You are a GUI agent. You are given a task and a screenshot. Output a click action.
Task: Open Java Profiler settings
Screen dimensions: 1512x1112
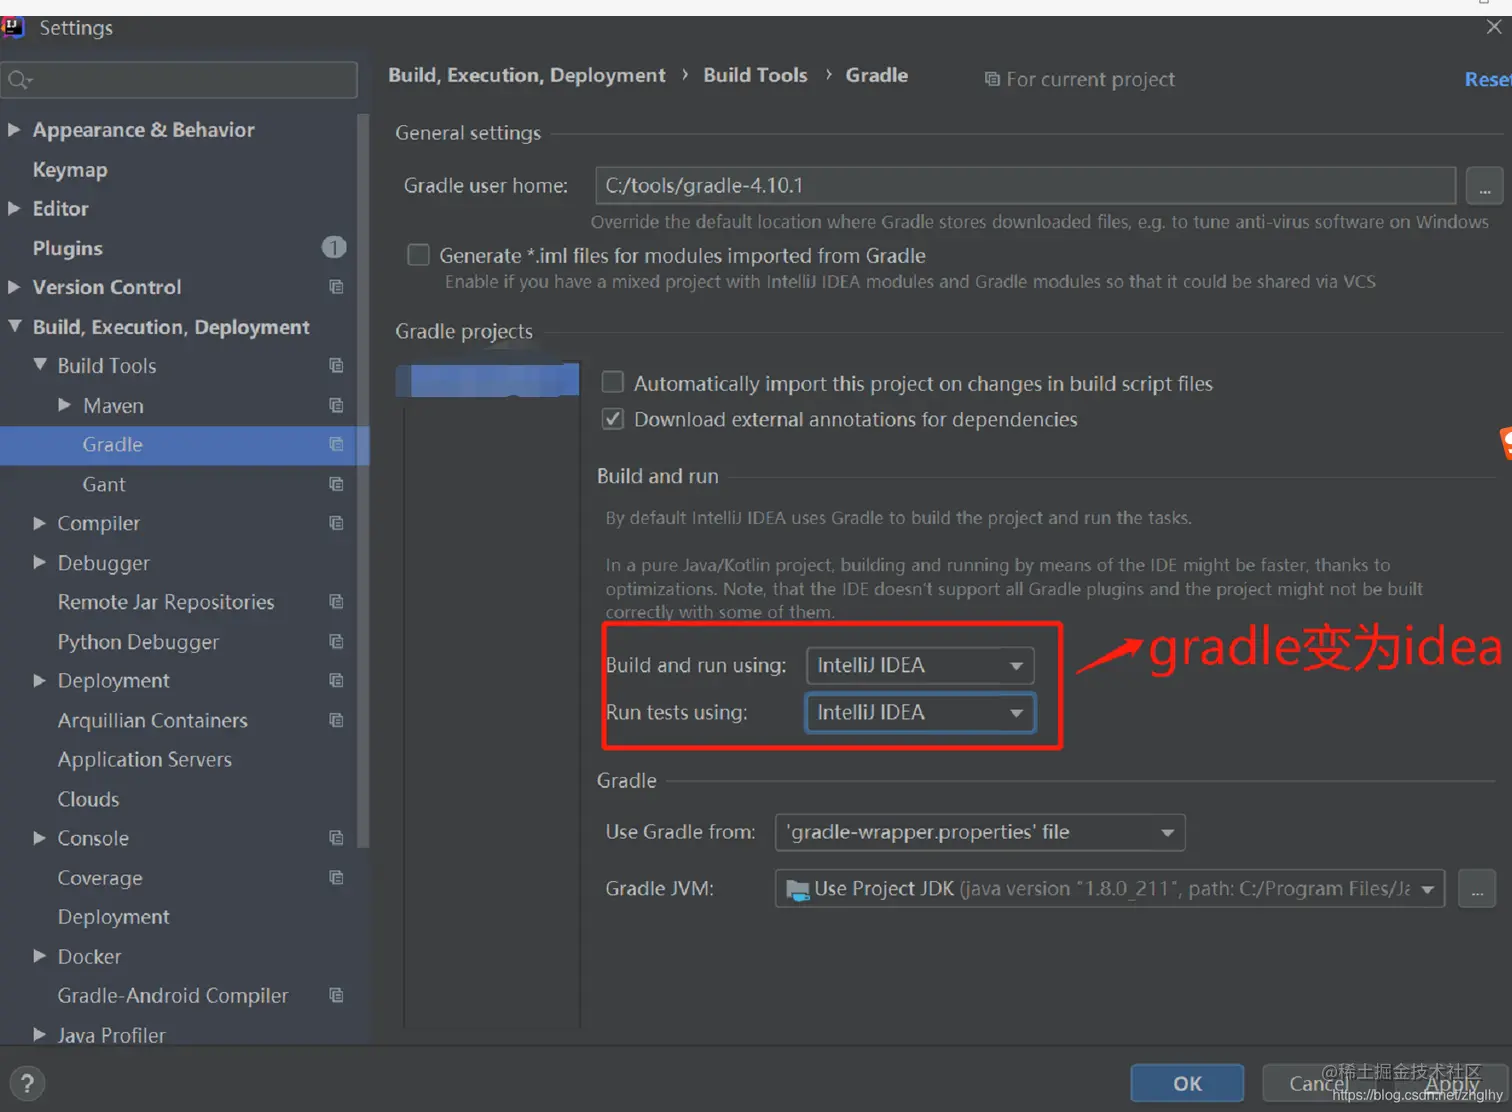point(111,1035)
